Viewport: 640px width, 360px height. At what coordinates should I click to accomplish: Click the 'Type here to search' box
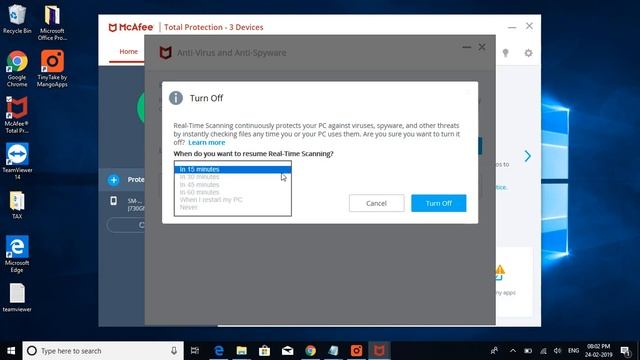tap(103, 351)
